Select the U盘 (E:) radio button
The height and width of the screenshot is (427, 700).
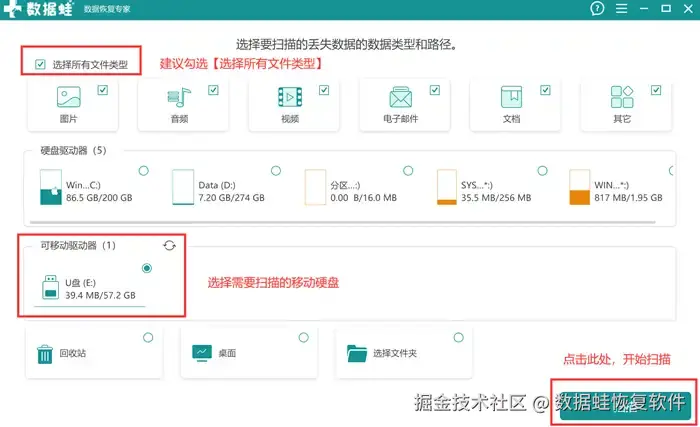tap(147, 268)
